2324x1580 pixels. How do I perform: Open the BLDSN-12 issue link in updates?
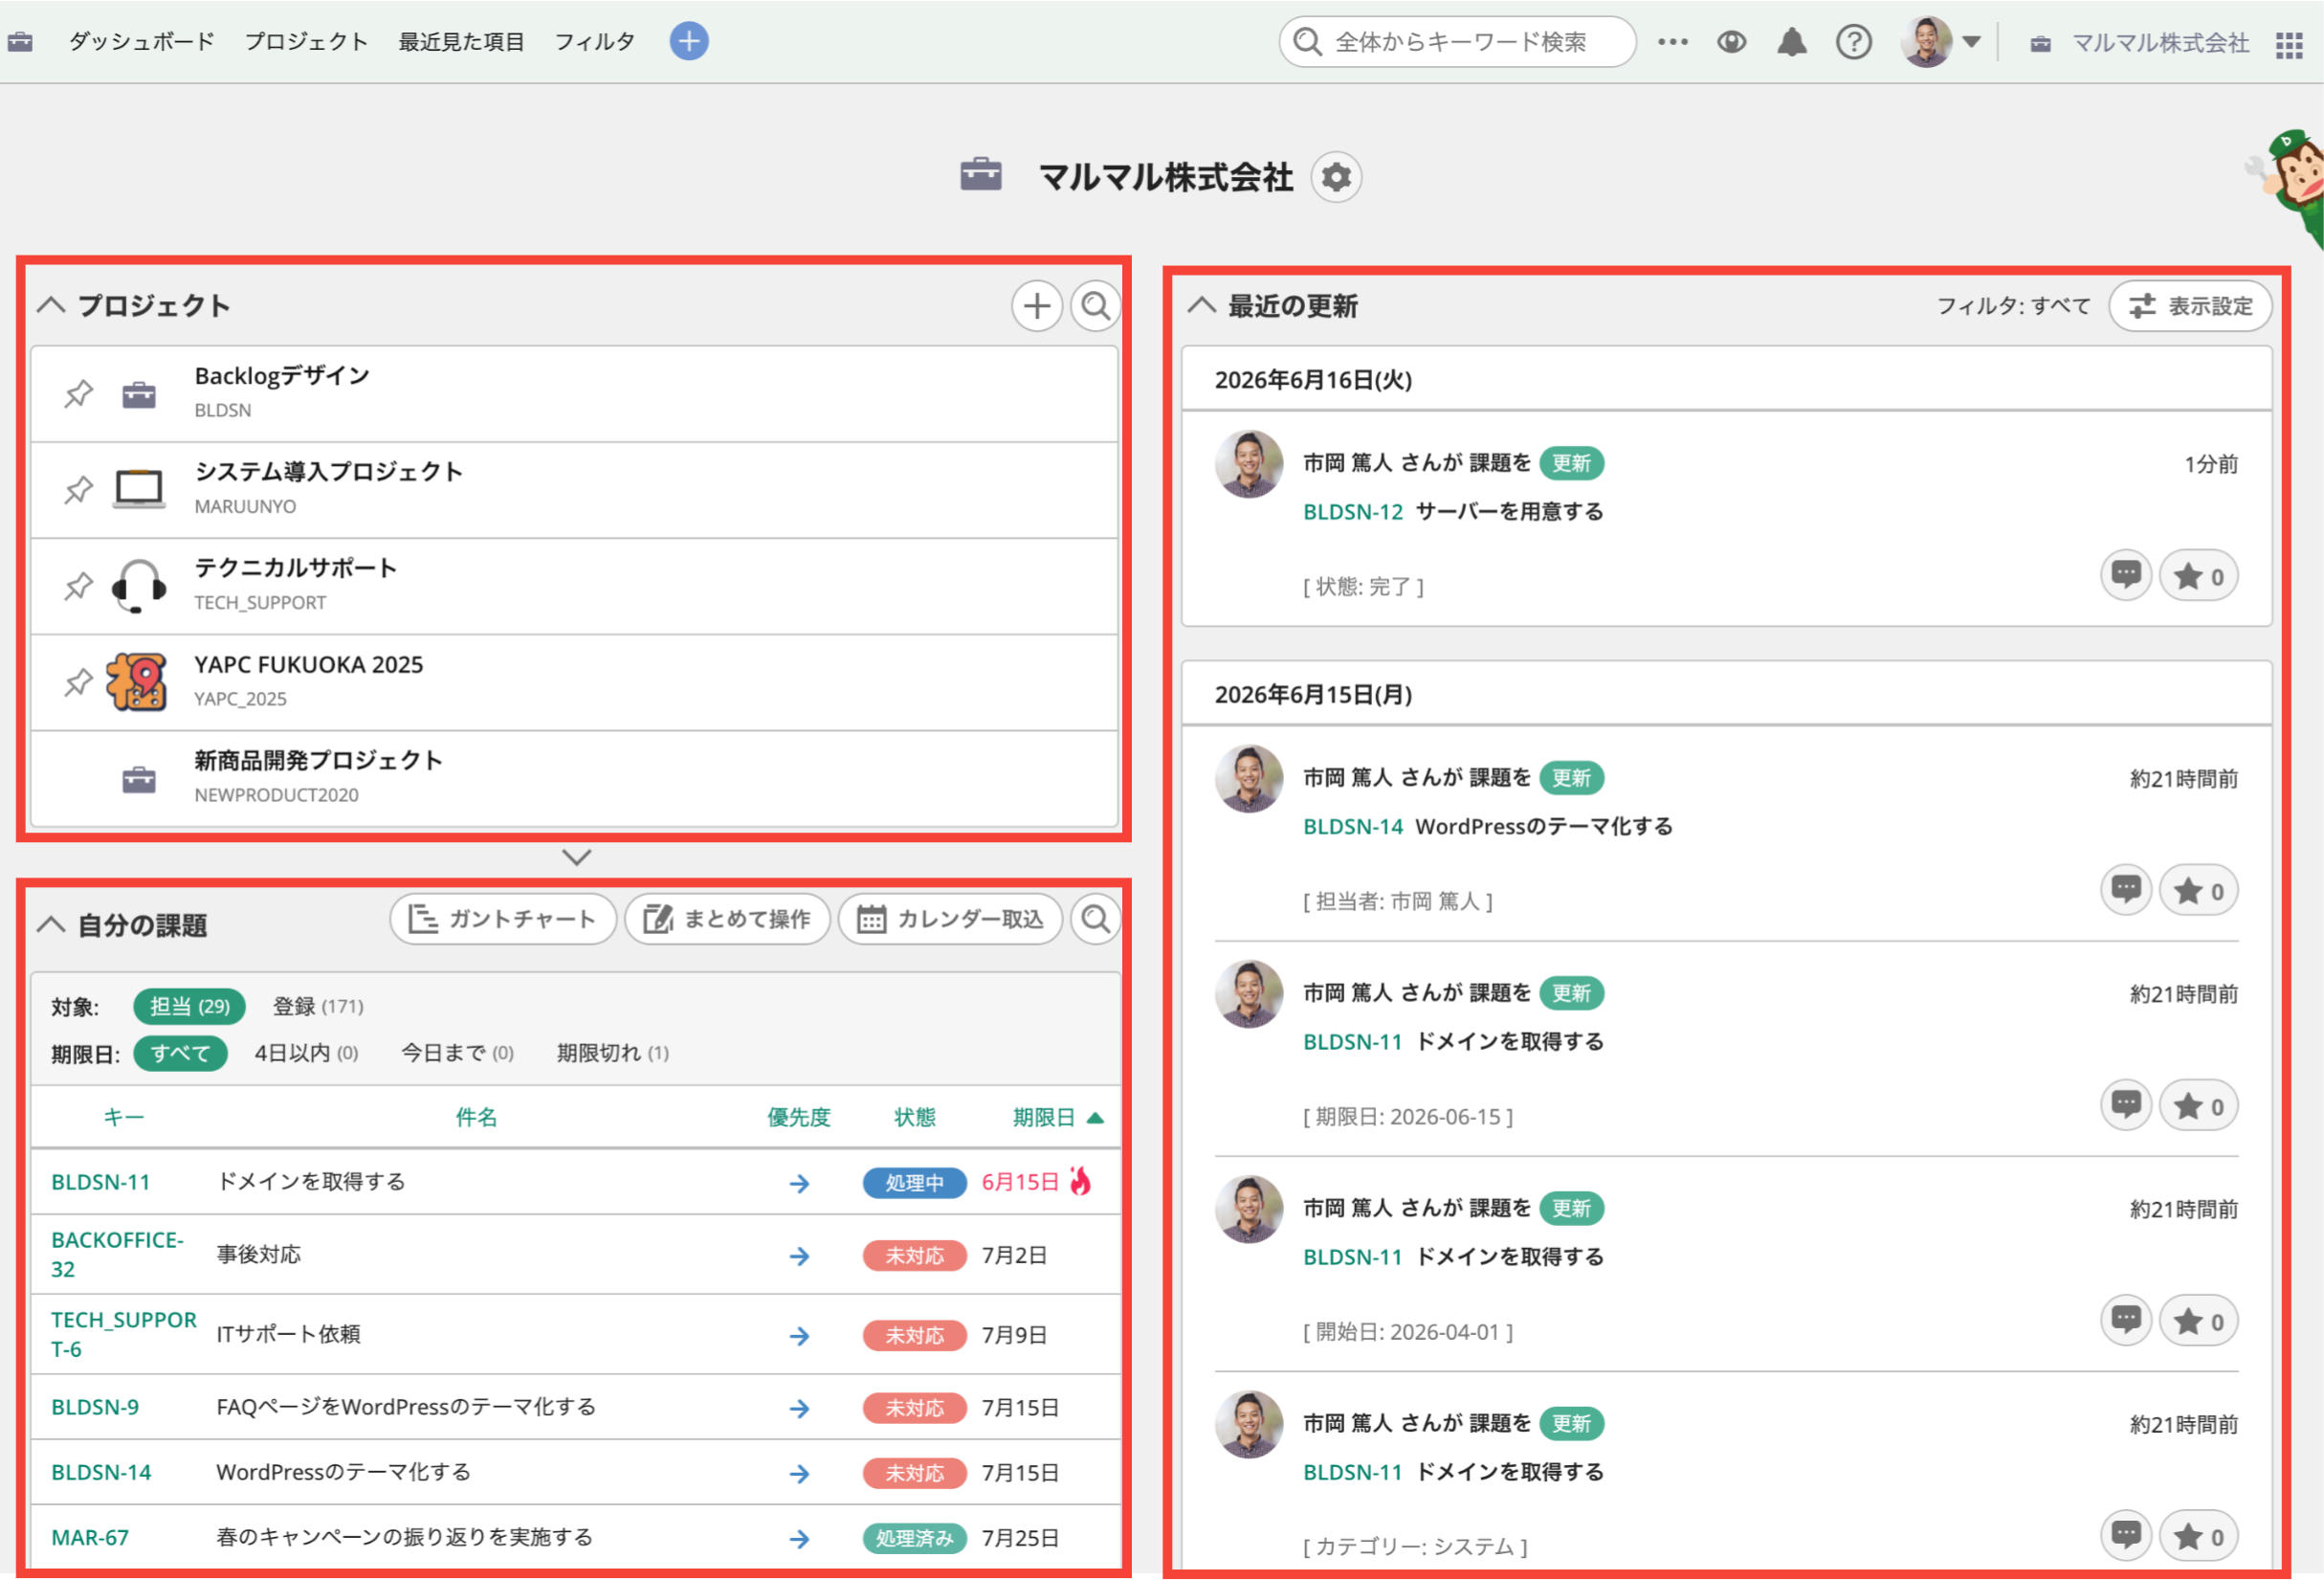coord(1352,511)
